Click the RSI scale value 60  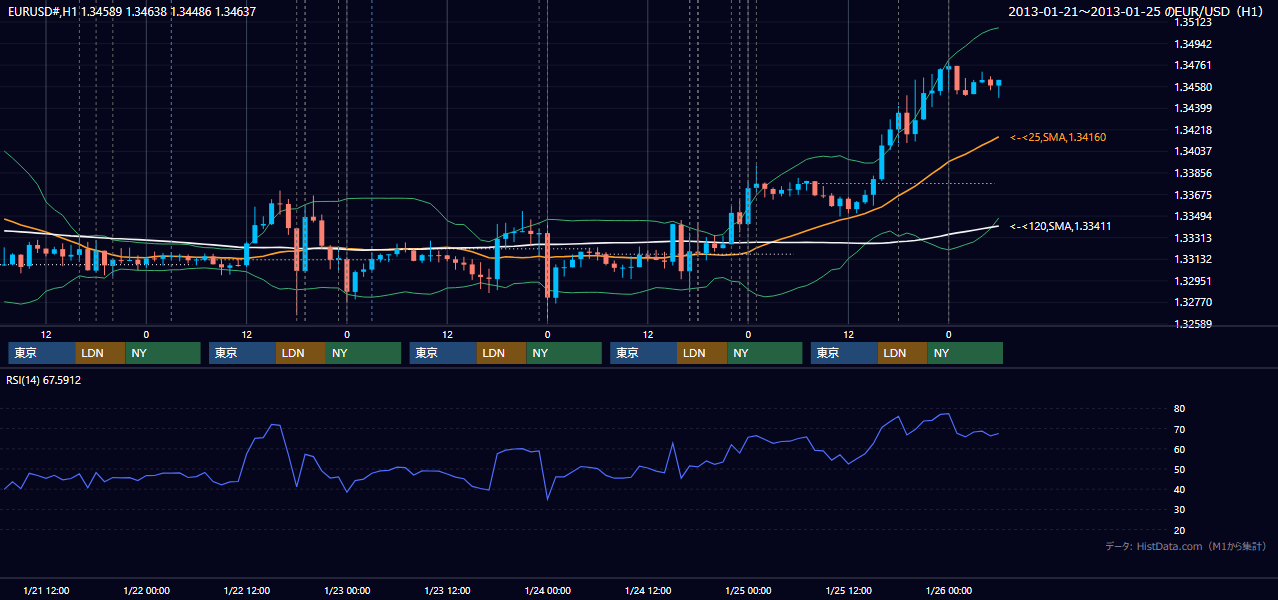click(x=1179, y=450)
